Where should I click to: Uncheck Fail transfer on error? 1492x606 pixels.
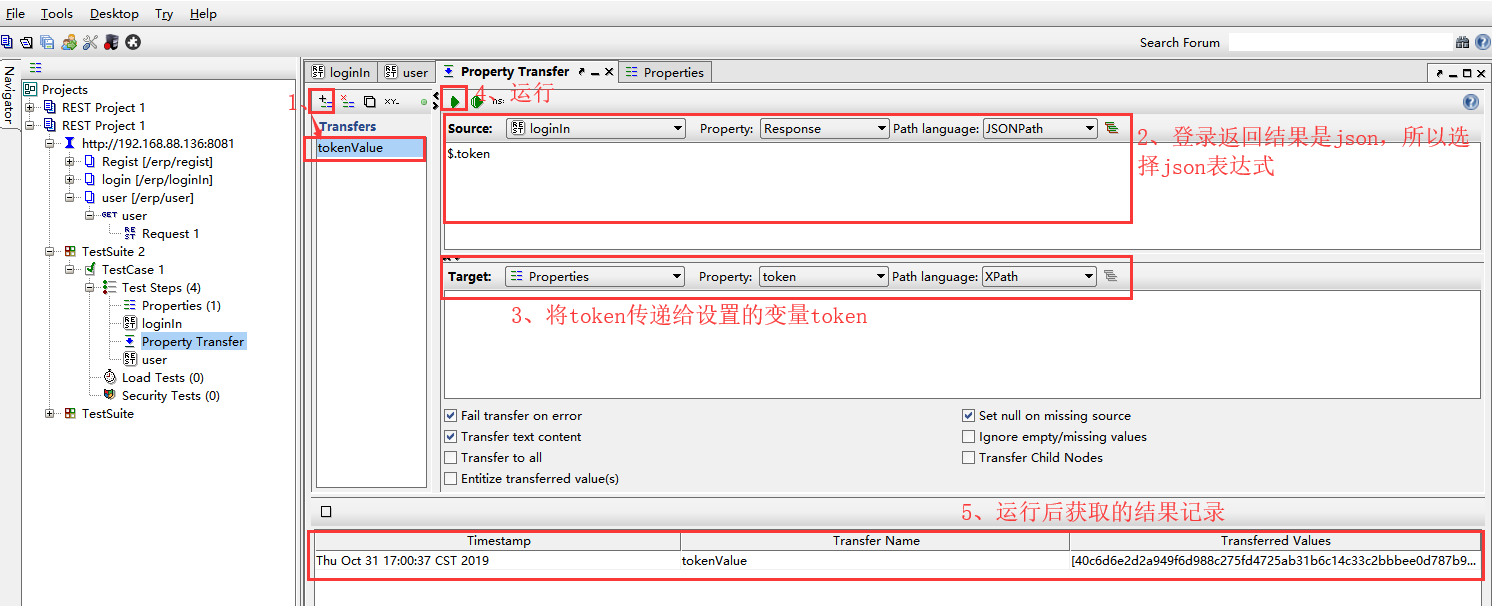coord(450,416)
